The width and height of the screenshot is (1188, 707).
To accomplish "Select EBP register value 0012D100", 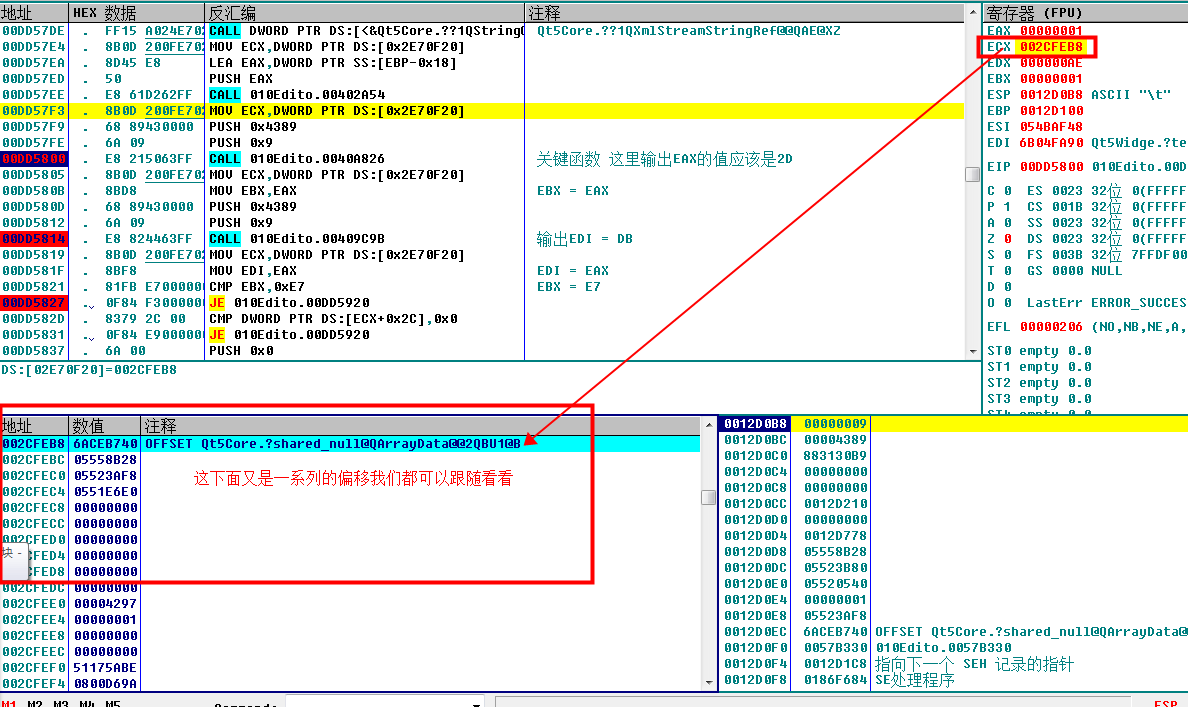I will 1051,111.
